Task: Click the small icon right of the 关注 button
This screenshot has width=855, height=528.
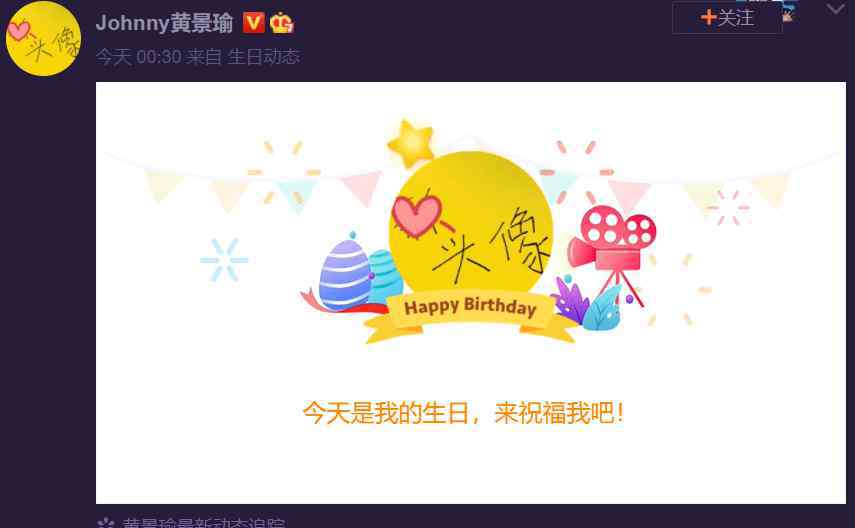Action: pos(788,13)
